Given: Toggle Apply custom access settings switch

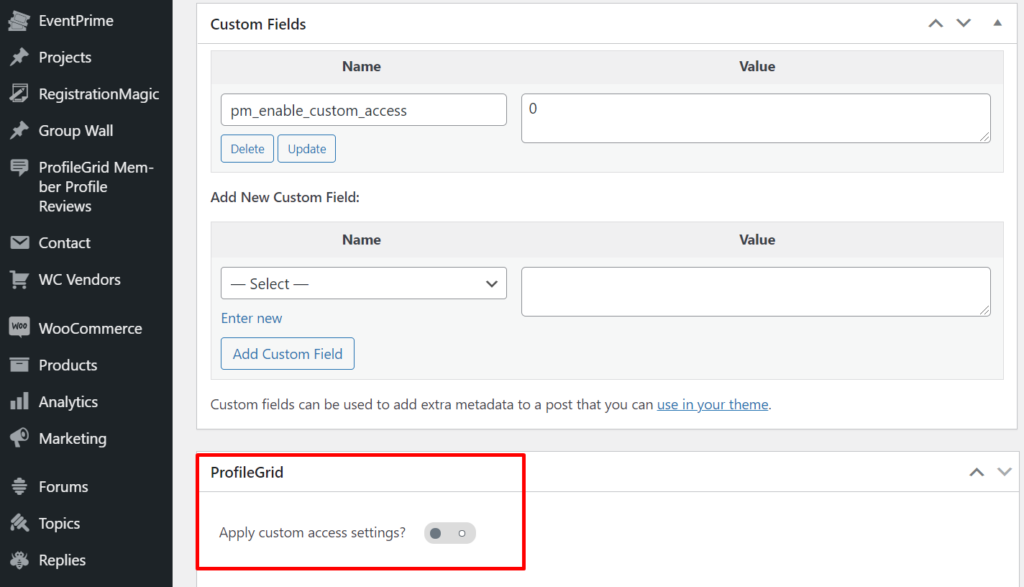Looking at the screenshot, I should 449,532.
